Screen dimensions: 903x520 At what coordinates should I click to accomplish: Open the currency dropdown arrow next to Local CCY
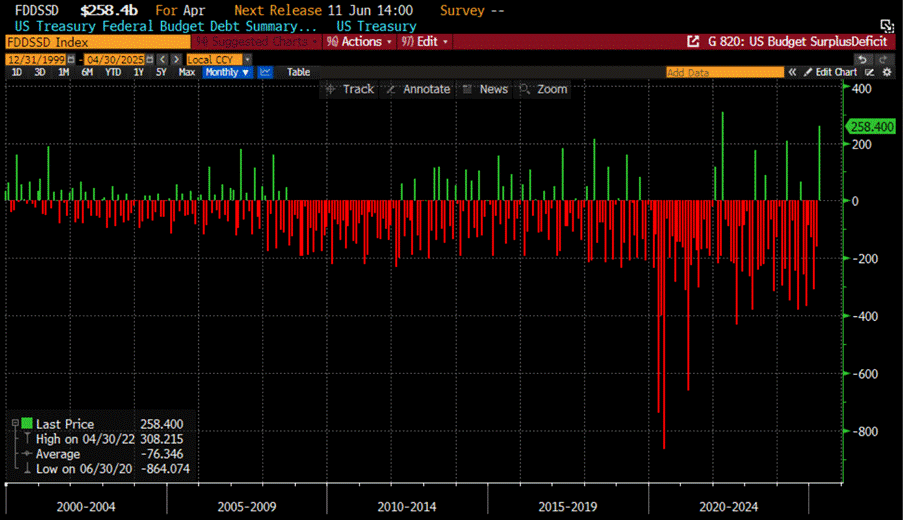coord(248,59)
